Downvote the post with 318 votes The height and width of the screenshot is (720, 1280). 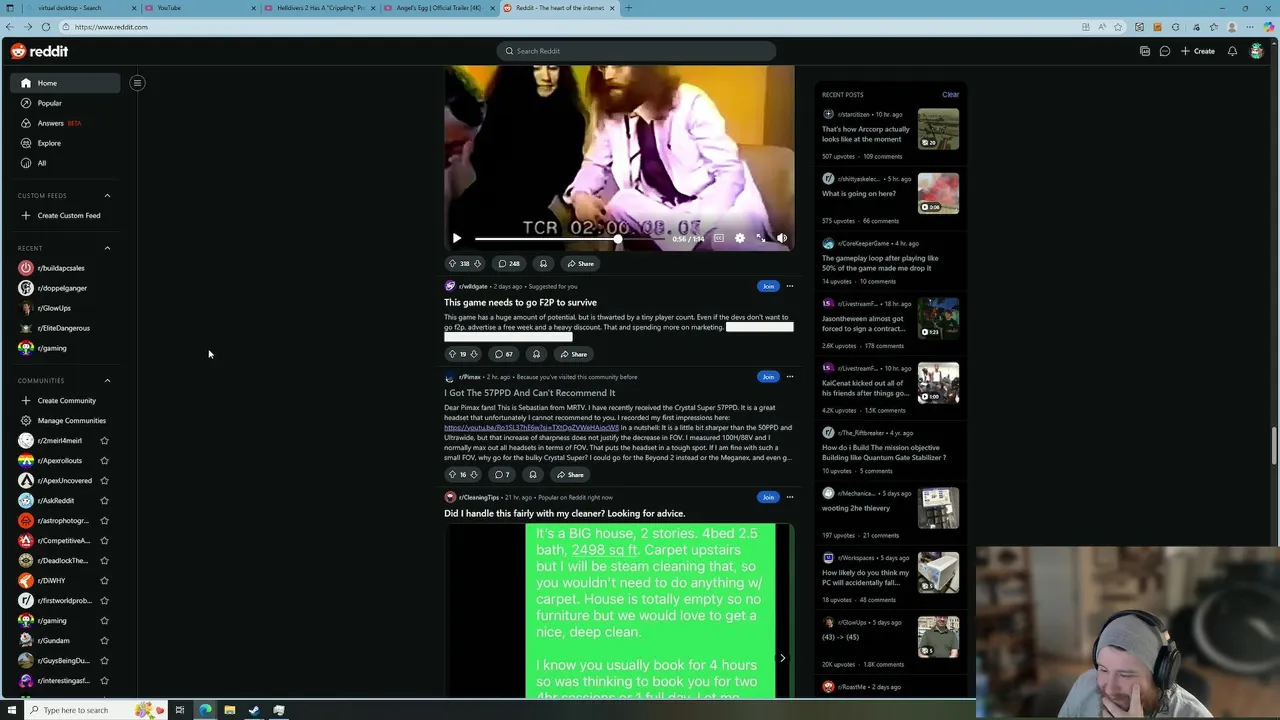point(477,264)
